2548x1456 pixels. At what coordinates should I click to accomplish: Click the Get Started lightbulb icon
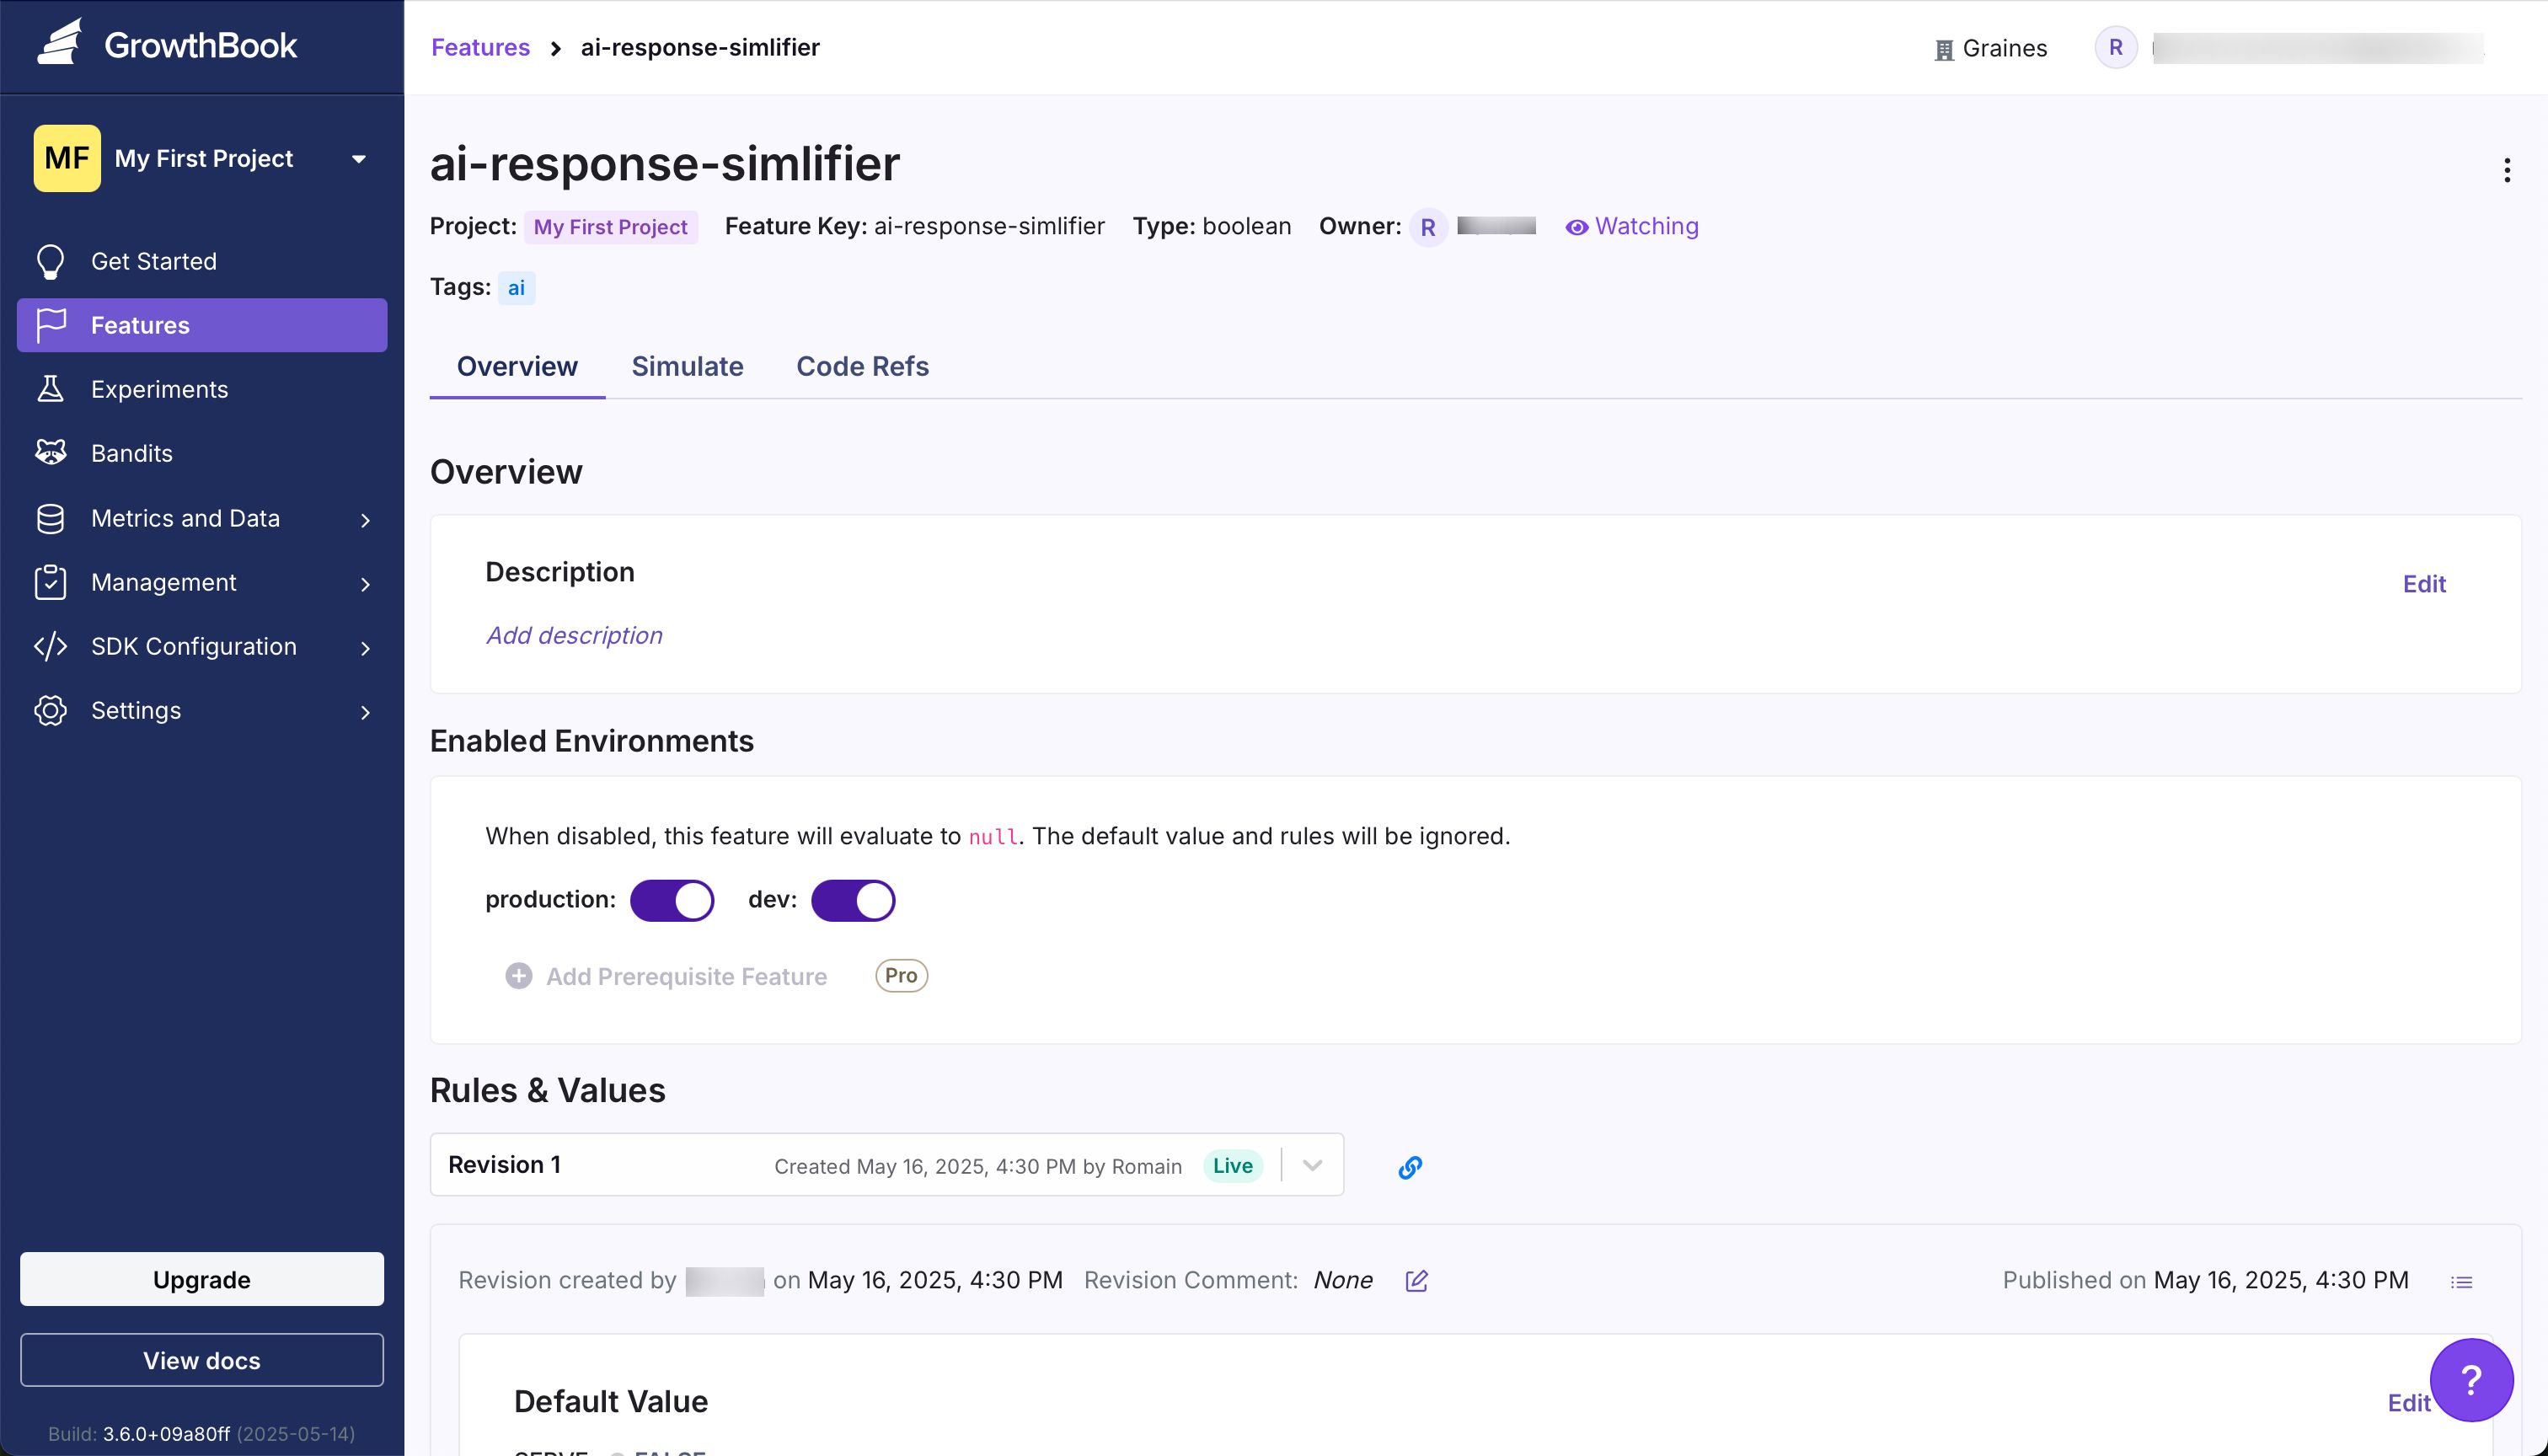(x=50, y=262)
